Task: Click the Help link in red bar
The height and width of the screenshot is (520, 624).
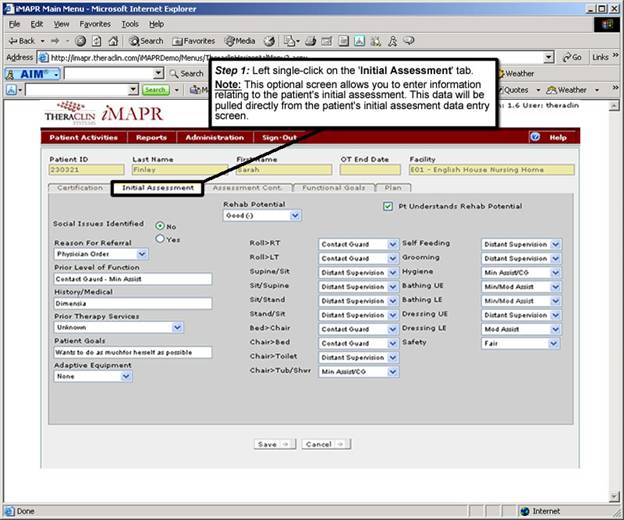Action: tap(558, 137)
